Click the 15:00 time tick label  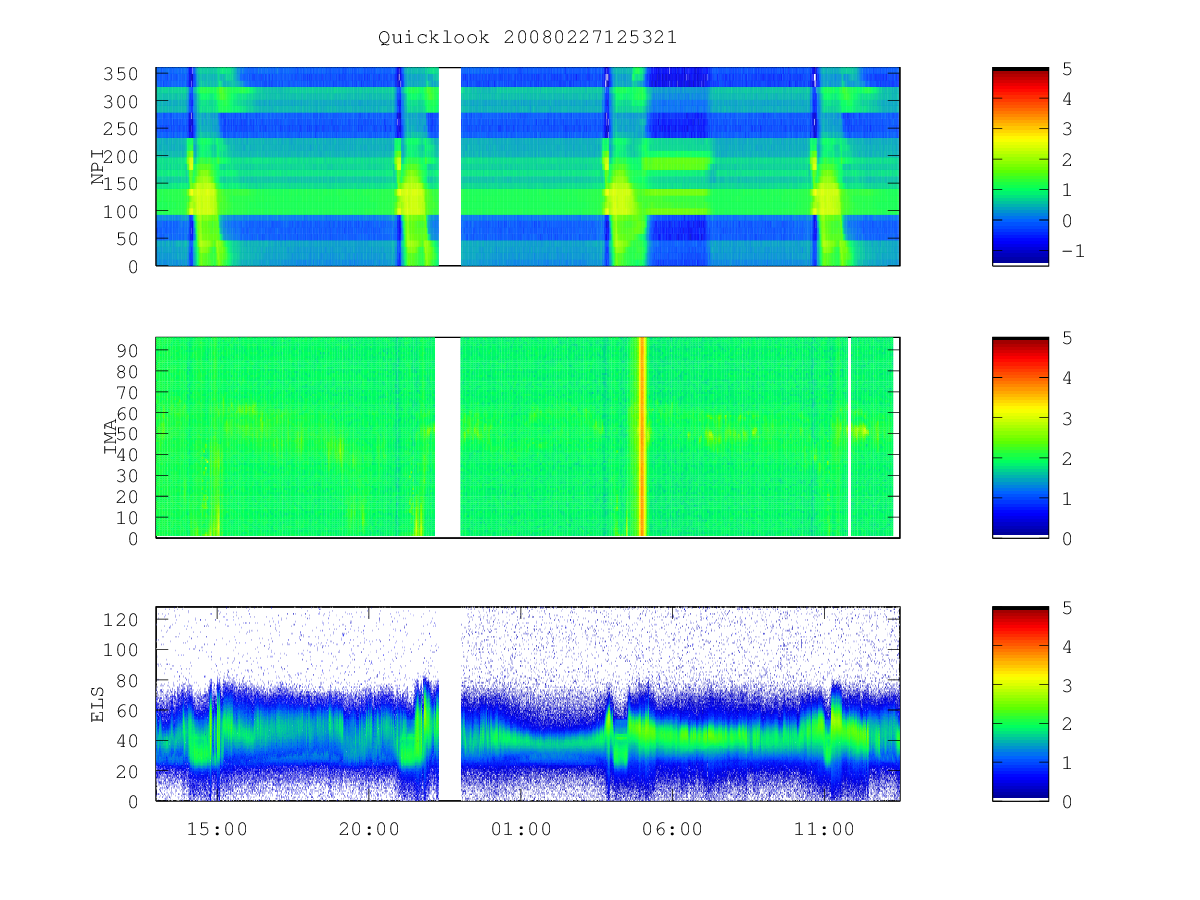pos(217,829)
